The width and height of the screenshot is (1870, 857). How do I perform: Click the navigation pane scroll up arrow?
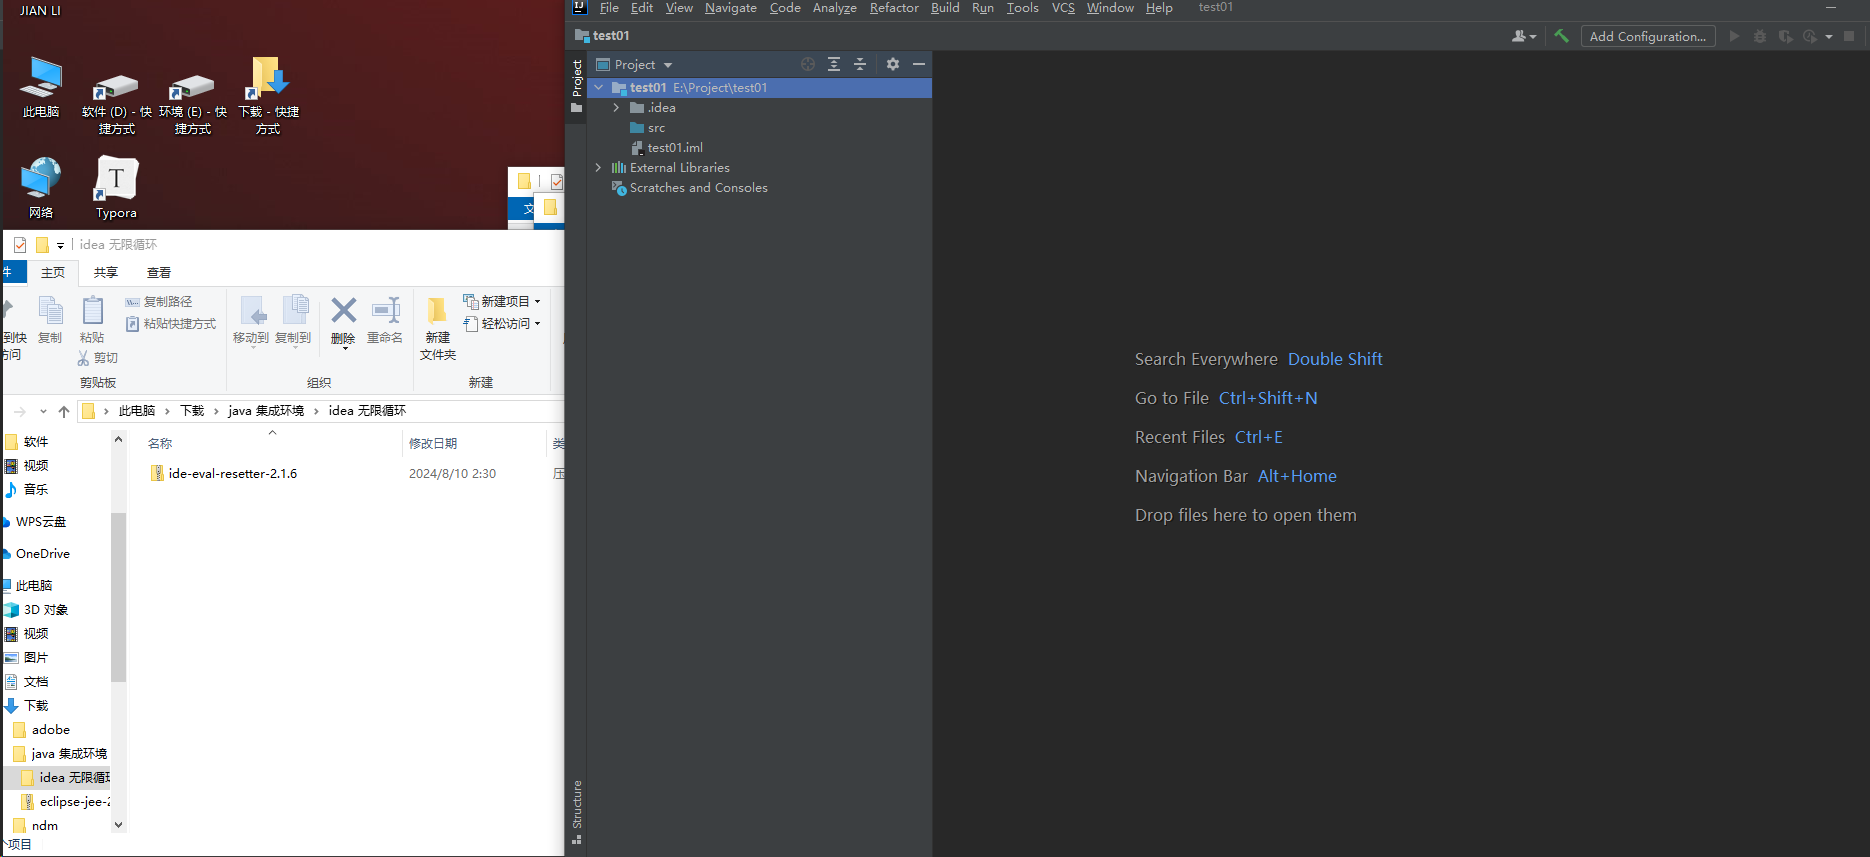tap(118, 439)
